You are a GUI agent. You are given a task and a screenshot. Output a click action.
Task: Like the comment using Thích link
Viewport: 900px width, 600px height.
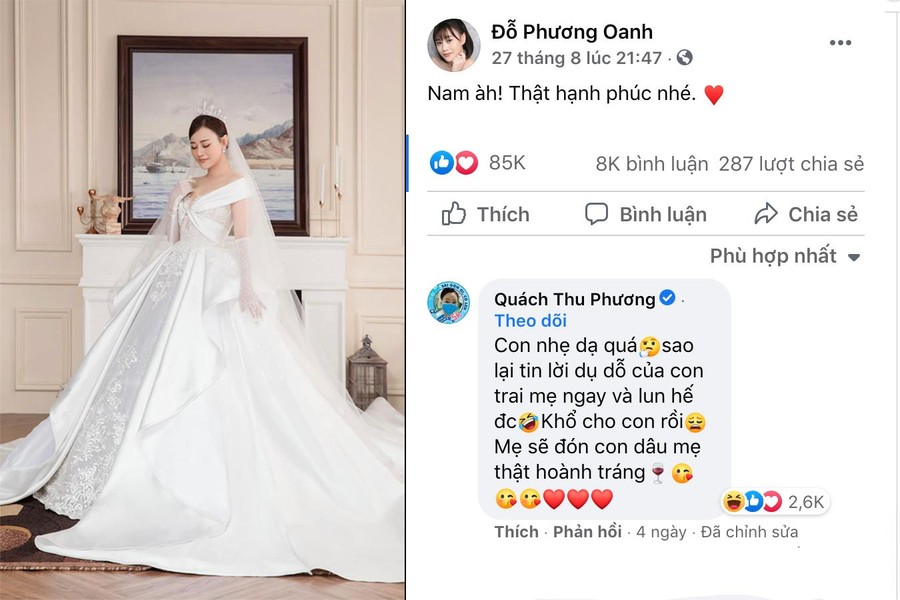[x=517, y=532]
